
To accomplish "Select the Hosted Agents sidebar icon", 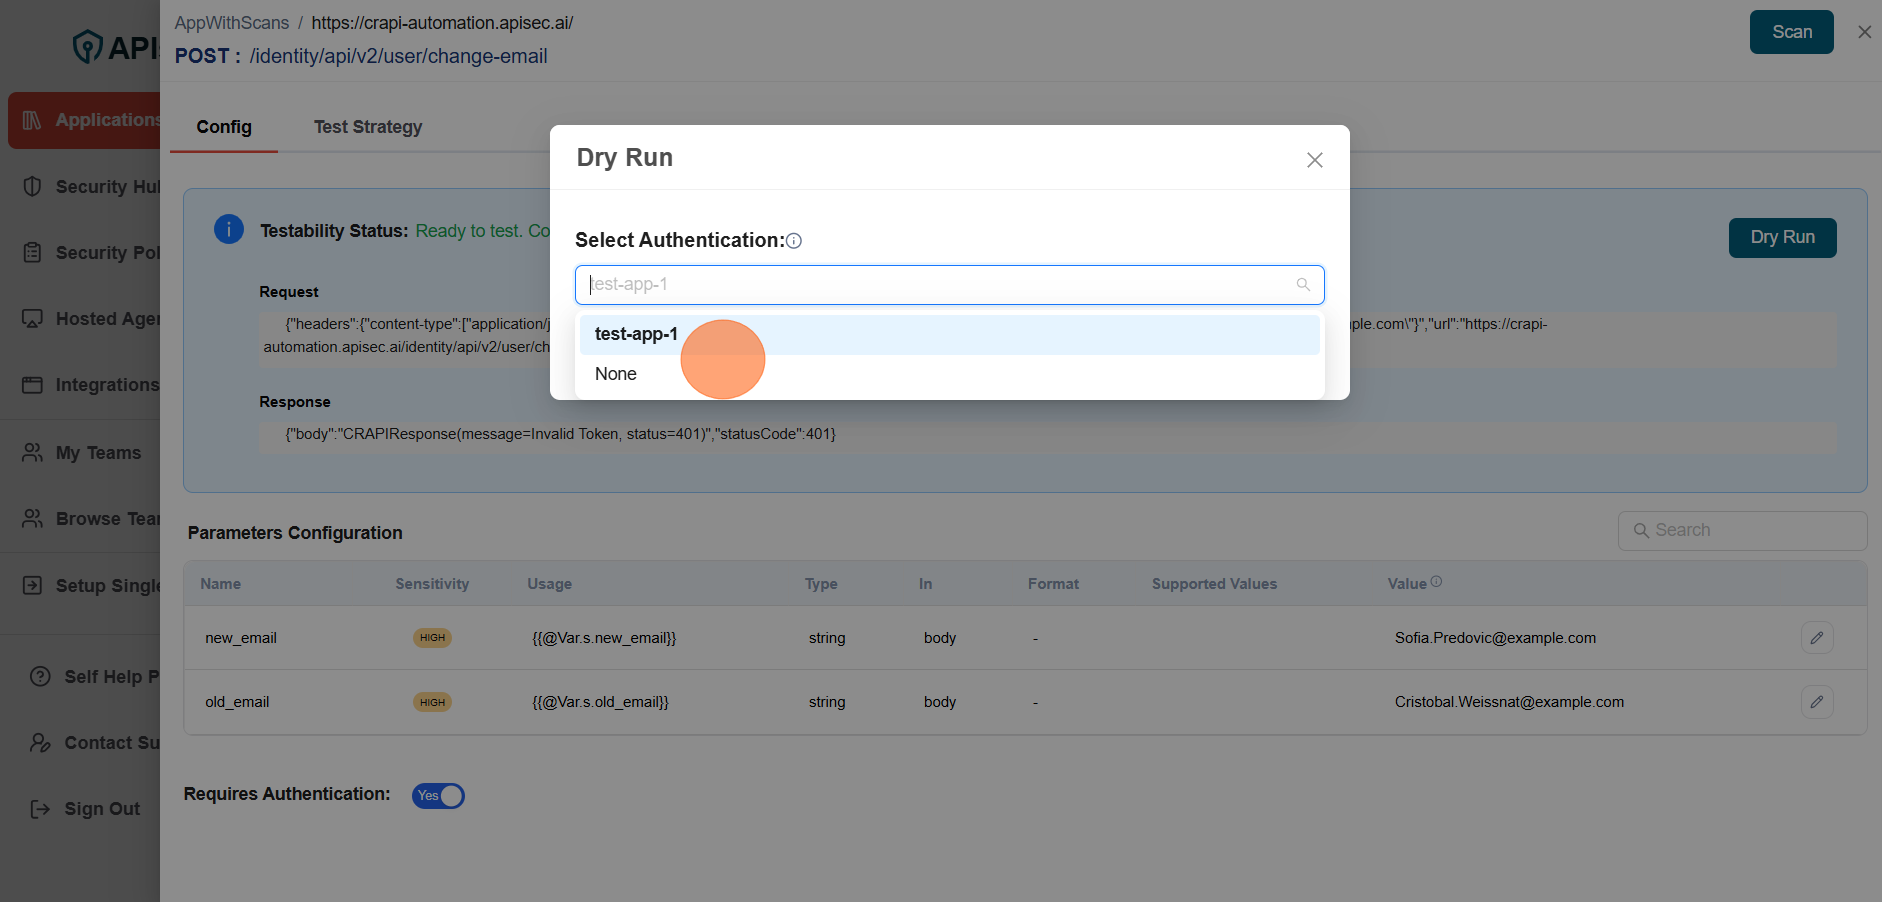I will 31,318.
